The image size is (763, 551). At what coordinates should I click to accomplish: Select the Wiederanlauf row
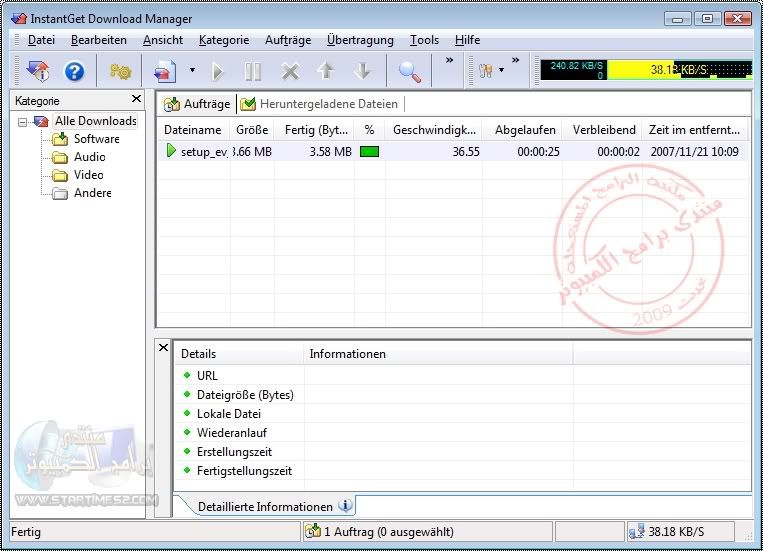(x=463, y=432)
